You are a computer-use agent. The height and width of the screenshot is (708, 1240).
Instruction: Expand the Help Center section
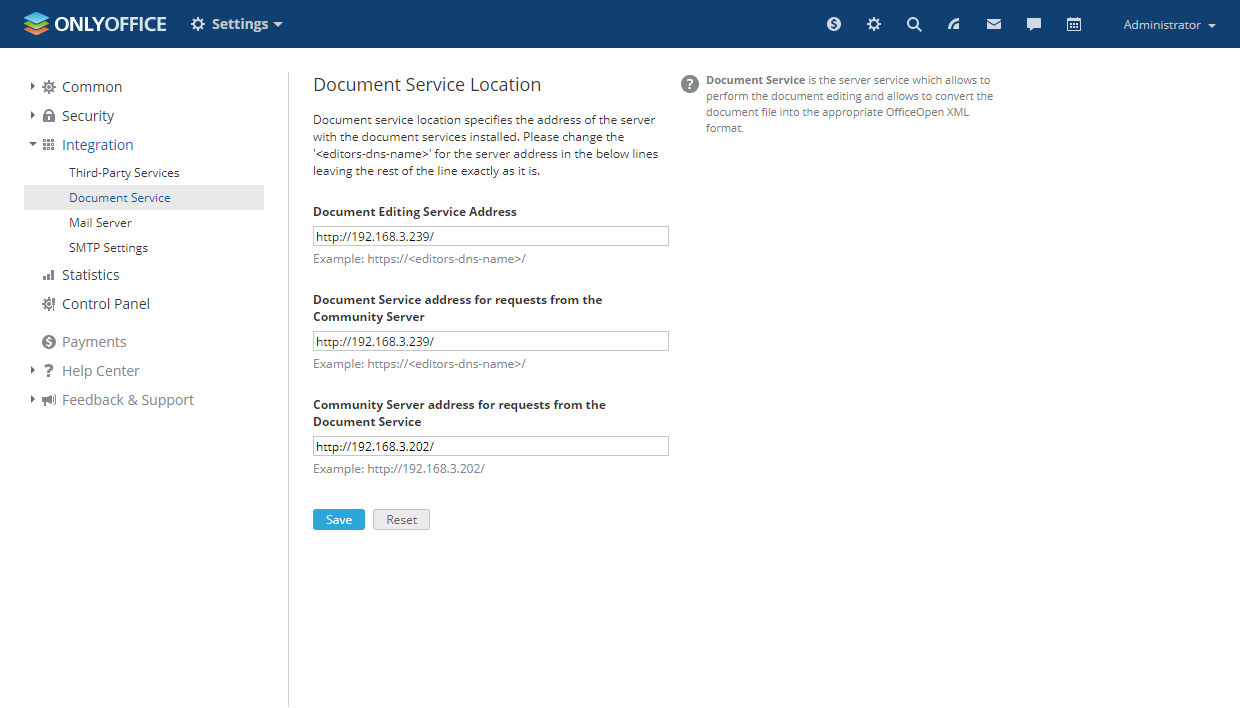(x=32, y=370)
